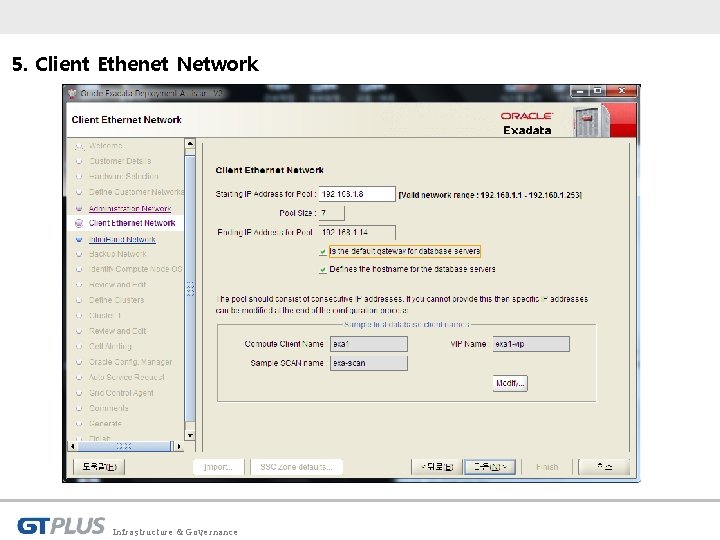Screen dimensions: 720x540
Task: Click the Modify... button
Action: (x=510, y=383)
